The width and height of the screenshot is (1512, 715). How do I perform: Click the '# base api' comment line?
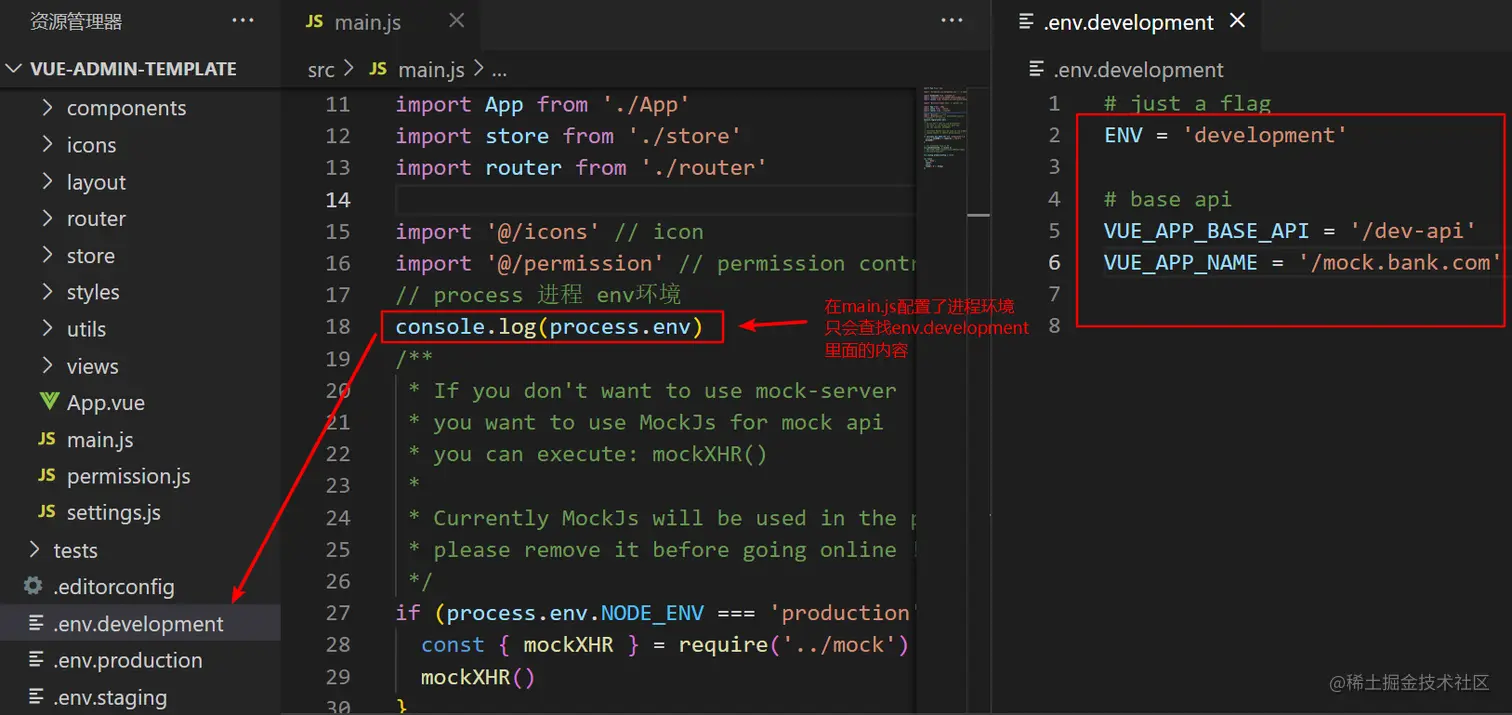pyautogui.click(x=1167, y=199)
